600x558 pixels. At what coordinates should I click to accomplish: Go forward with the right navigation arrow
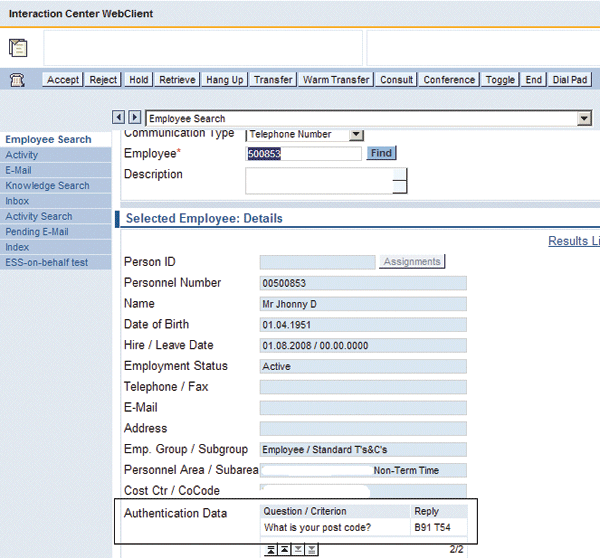pyautogui.click(x=134, y=118)
